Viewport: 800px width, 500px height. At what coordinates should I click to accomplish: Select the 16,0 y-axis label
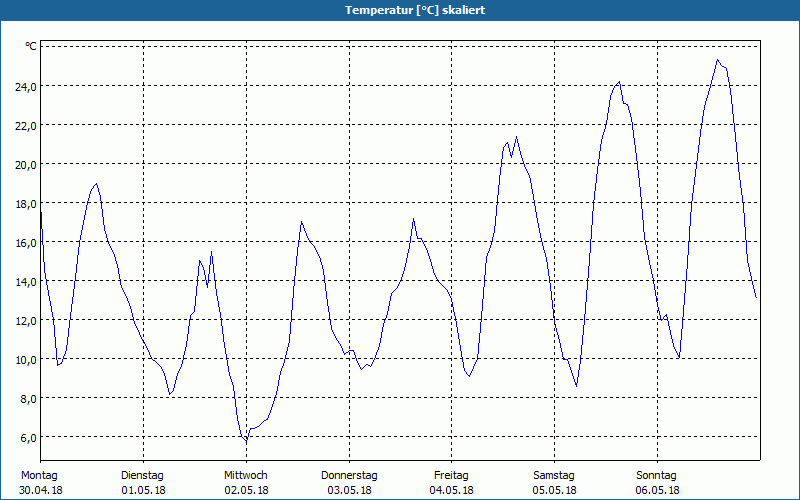point(26,243)
